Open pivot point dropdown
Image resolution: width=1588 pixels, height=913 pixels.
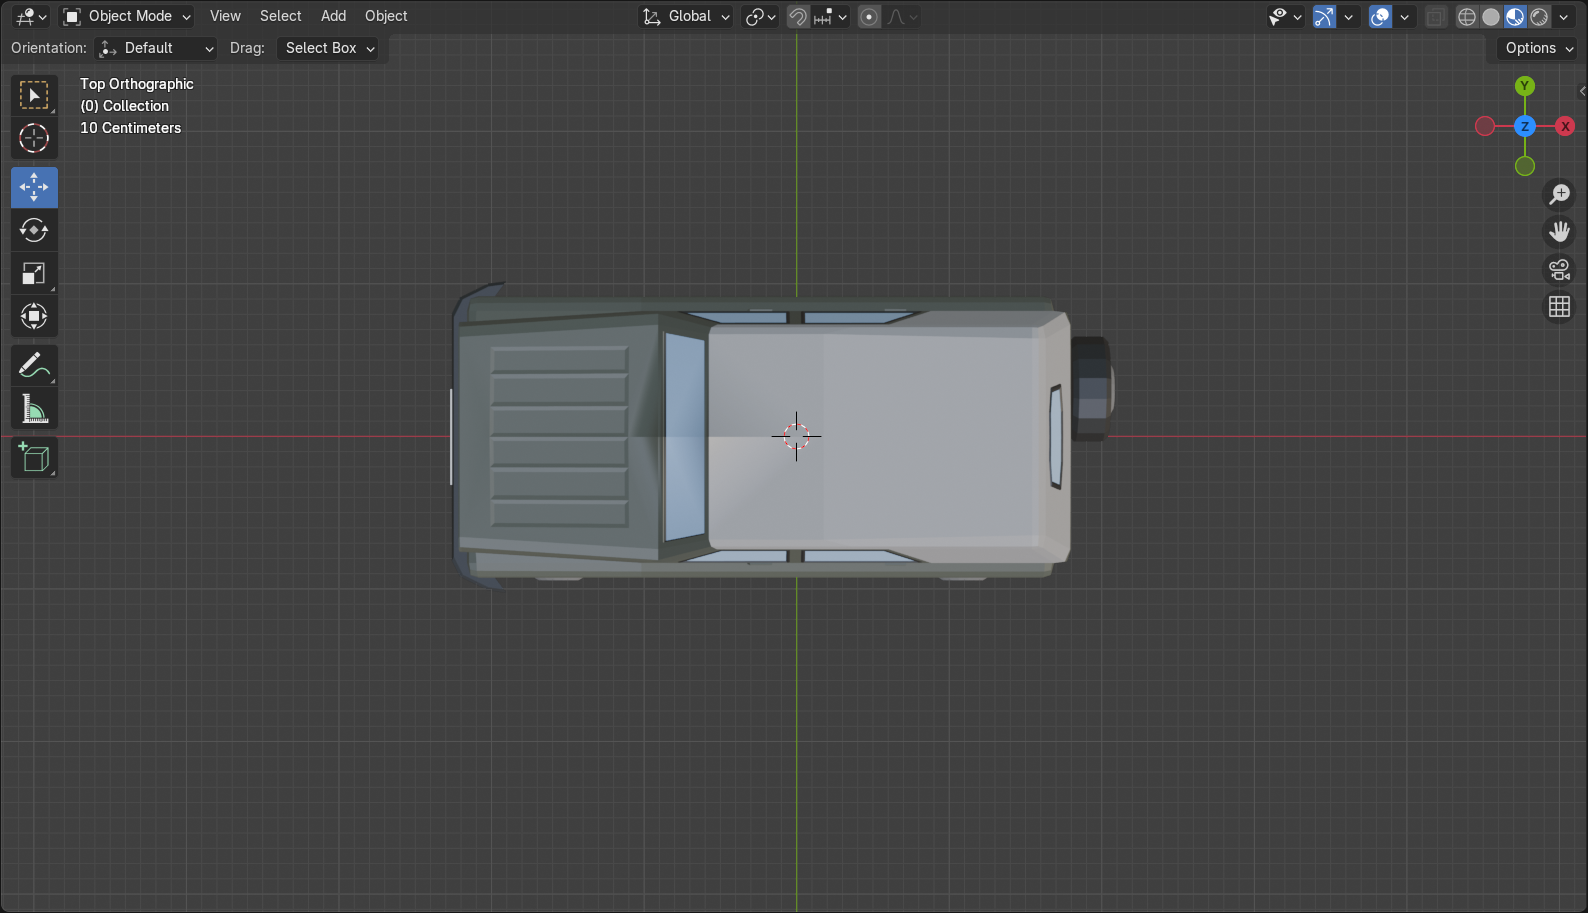point(761,17)
